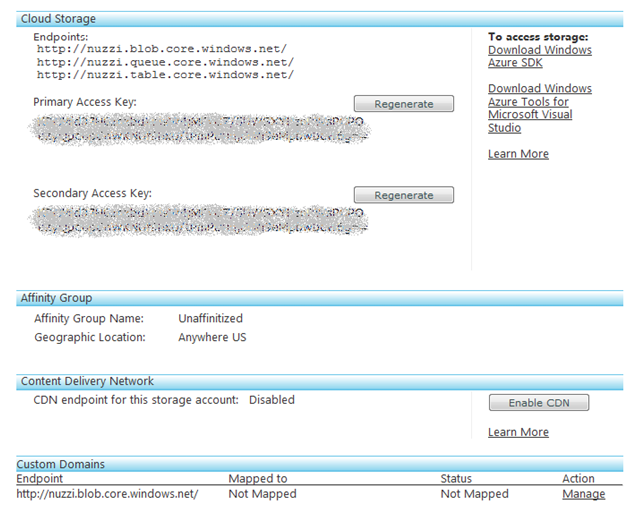The width and height of the screenshot is (629, 506).
Task: Click the To access storage heading
Action: pos(538,37)
